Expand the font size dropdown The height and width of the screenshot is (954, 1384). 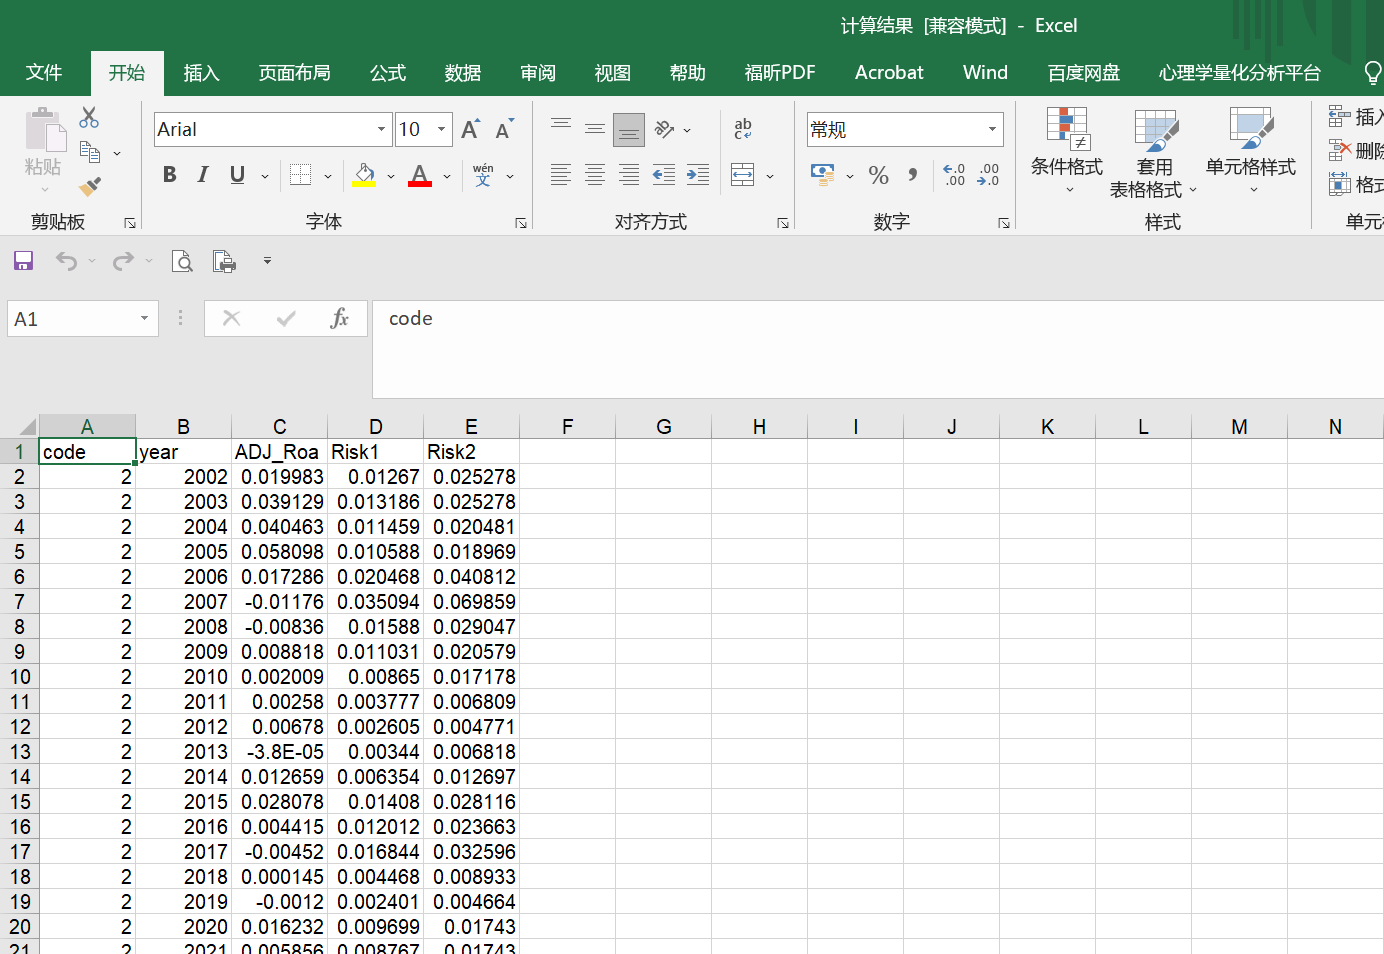click(441, 129)
